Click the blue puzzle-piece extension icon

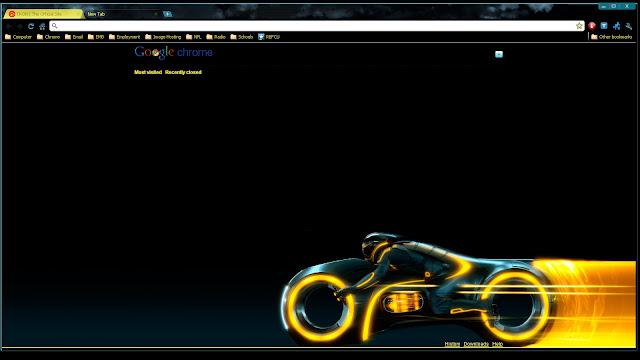616,26
